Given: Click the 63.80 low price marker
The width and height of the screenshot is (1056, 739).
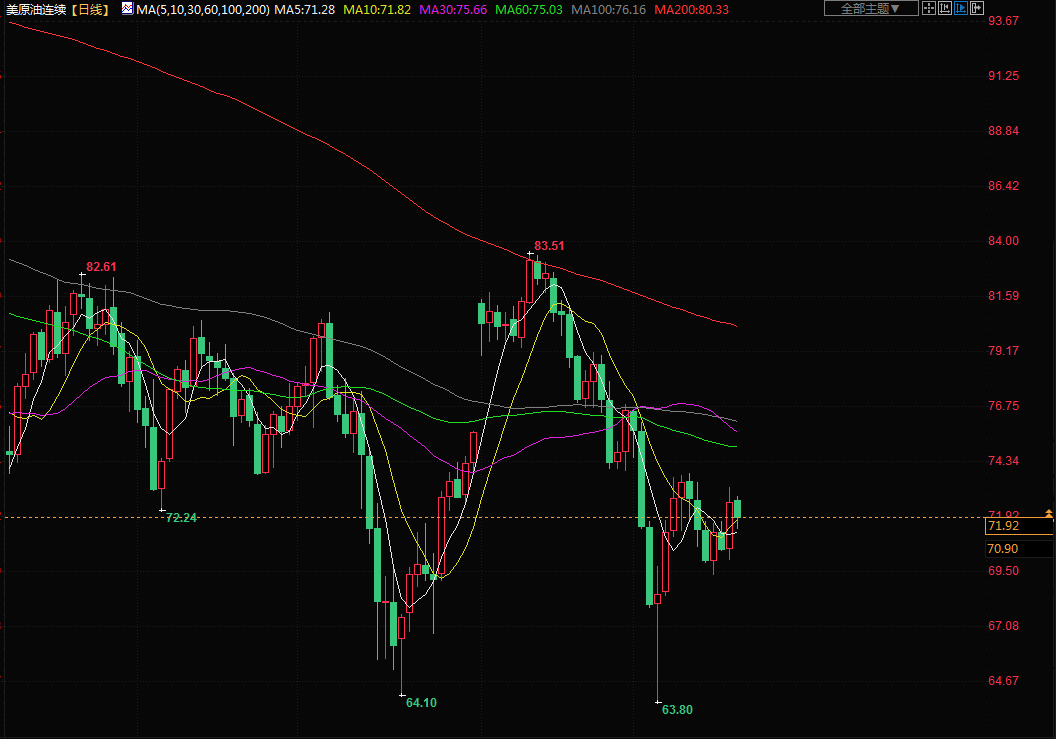Looking at the screenshot, I should click(677, 709).
